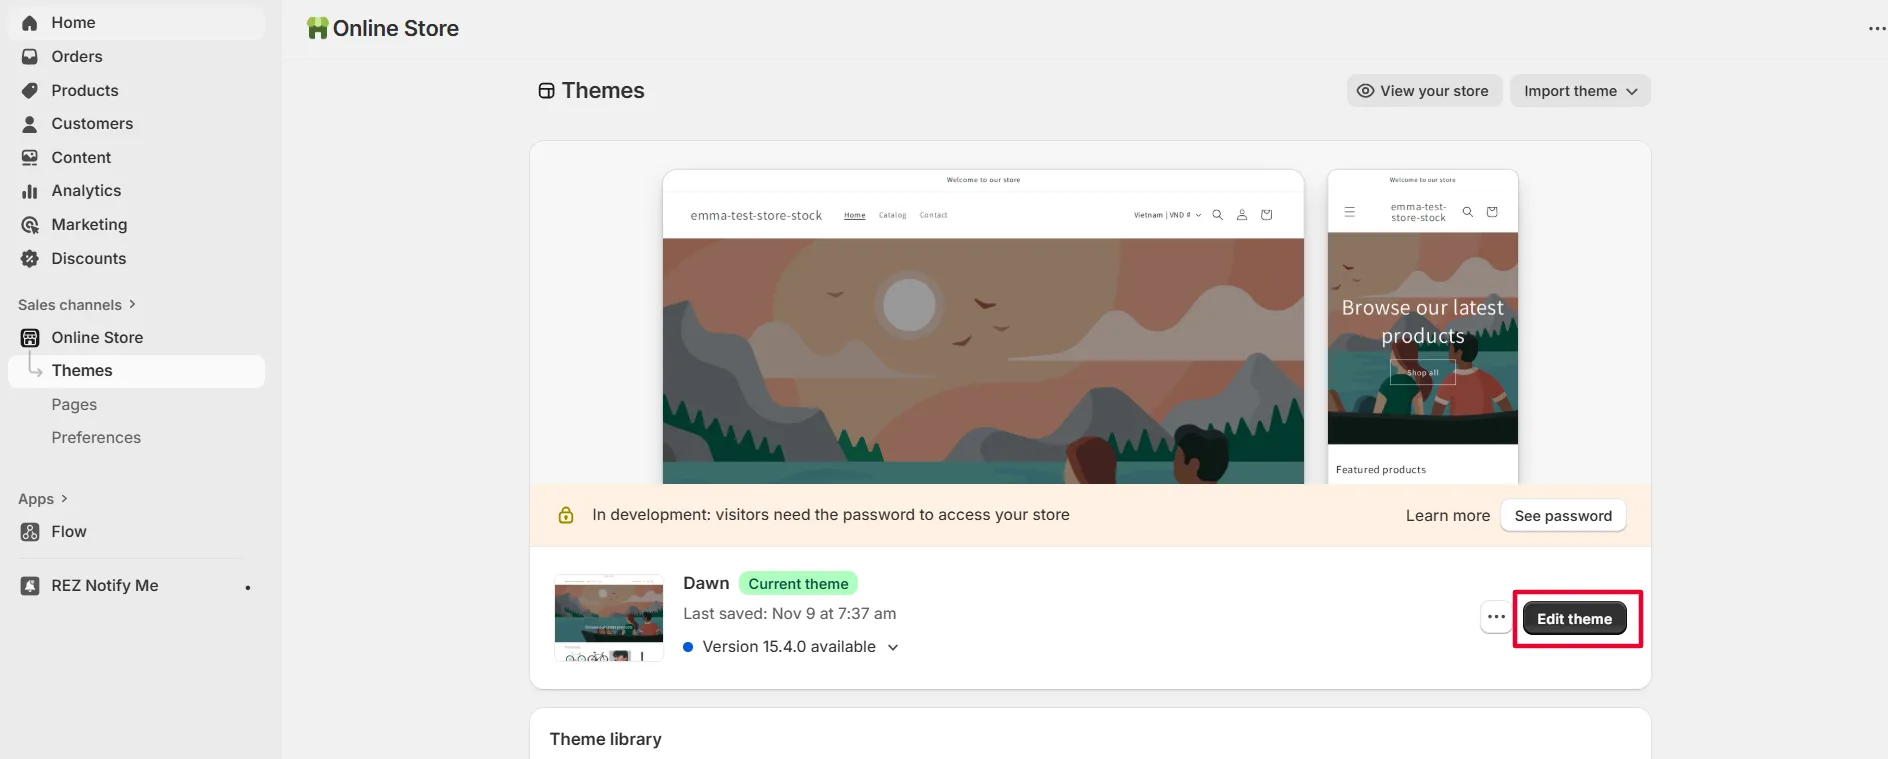This screenshot has width=1888, height=759.
Task: Click the account icon in the desktop preview
Action: click(x=1242, y=215)
